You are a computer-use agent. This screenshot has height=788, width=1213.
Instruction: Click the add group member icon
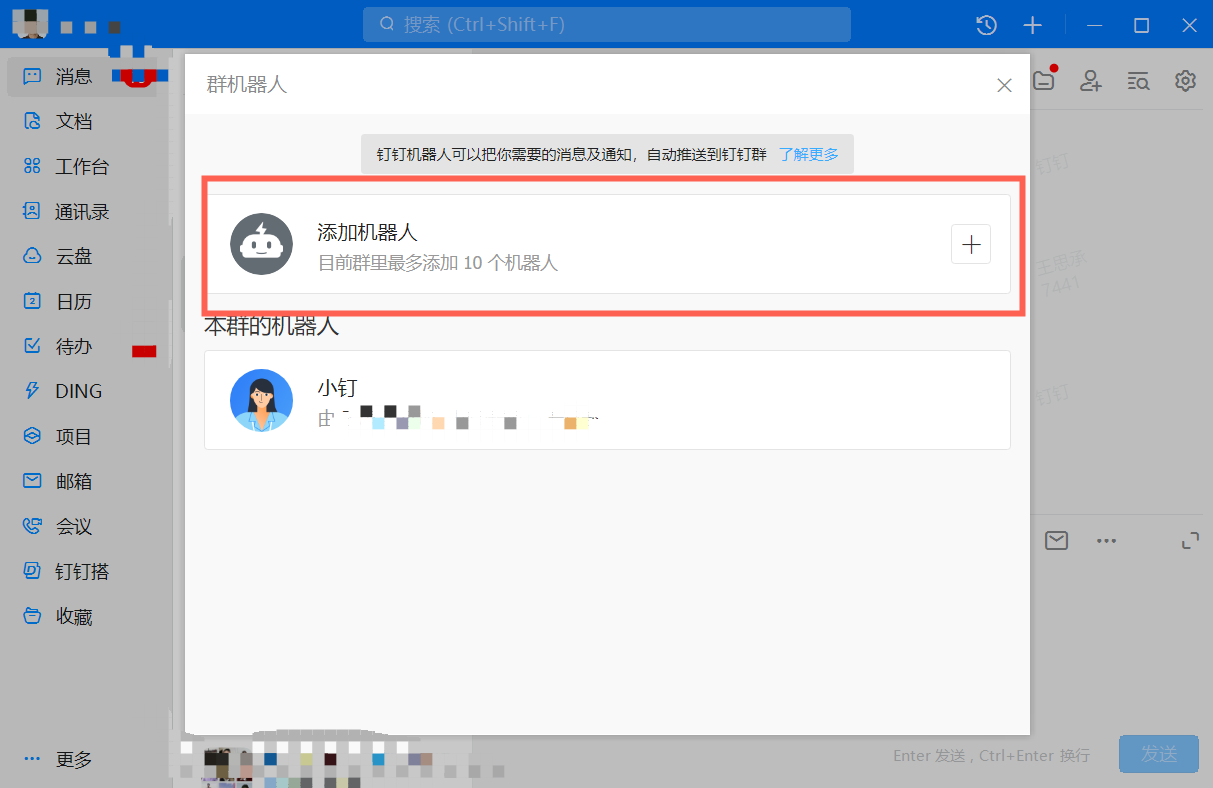pyautogui.click(x=1091, y=81)
